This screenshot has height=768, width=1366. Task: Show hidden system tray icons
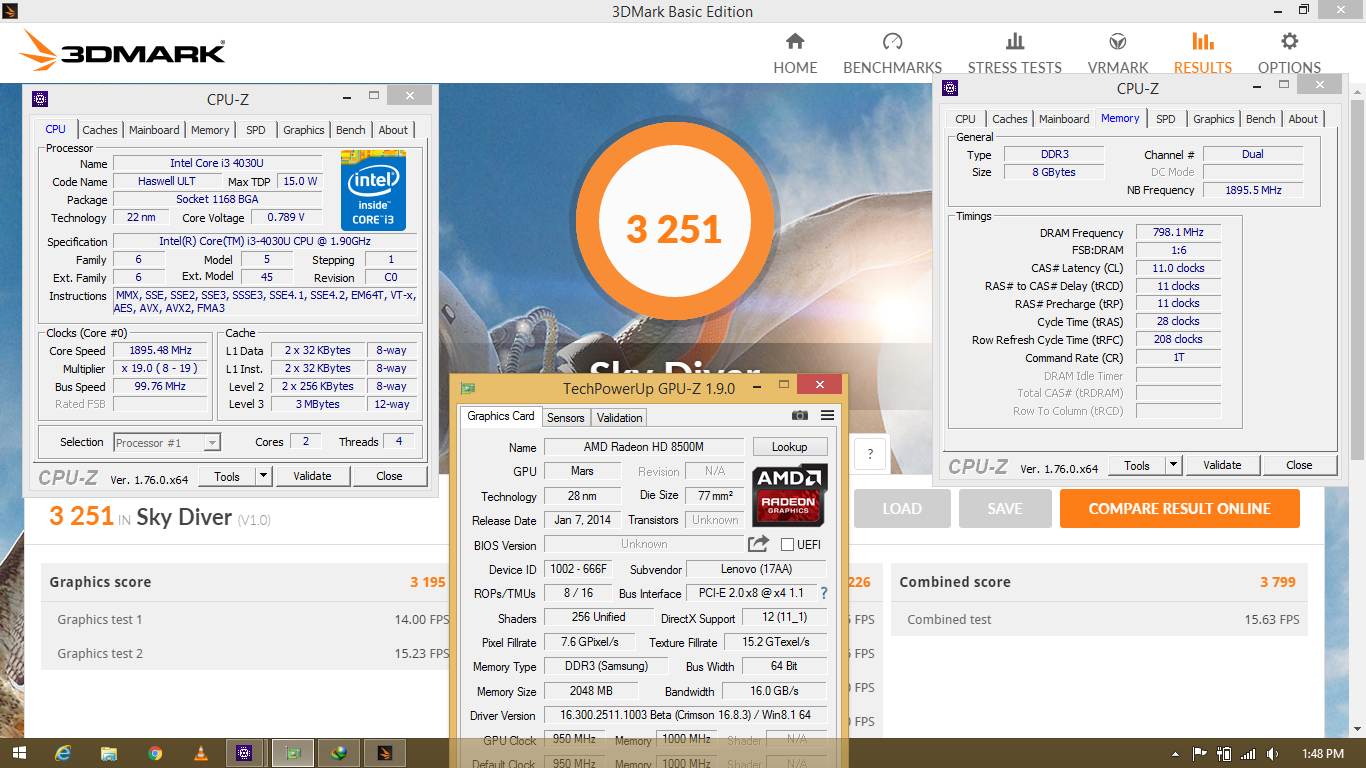tap(1175, 753)
